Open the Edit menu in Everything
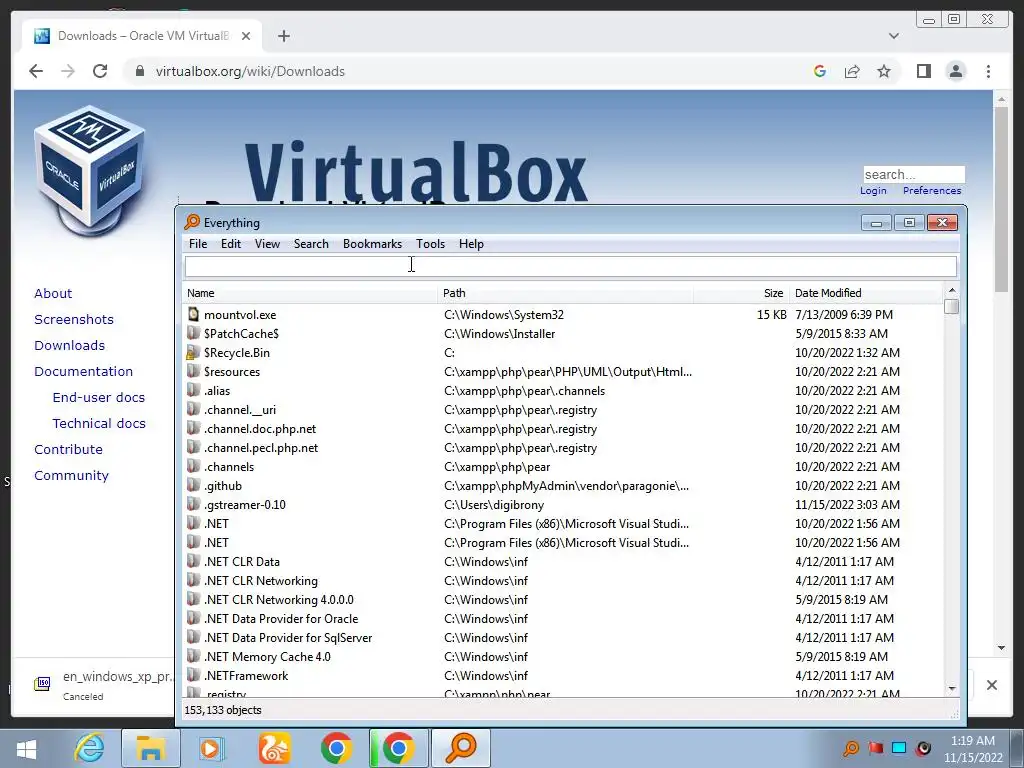Screen dimensions: 1024x768 [x=231, y=244]
